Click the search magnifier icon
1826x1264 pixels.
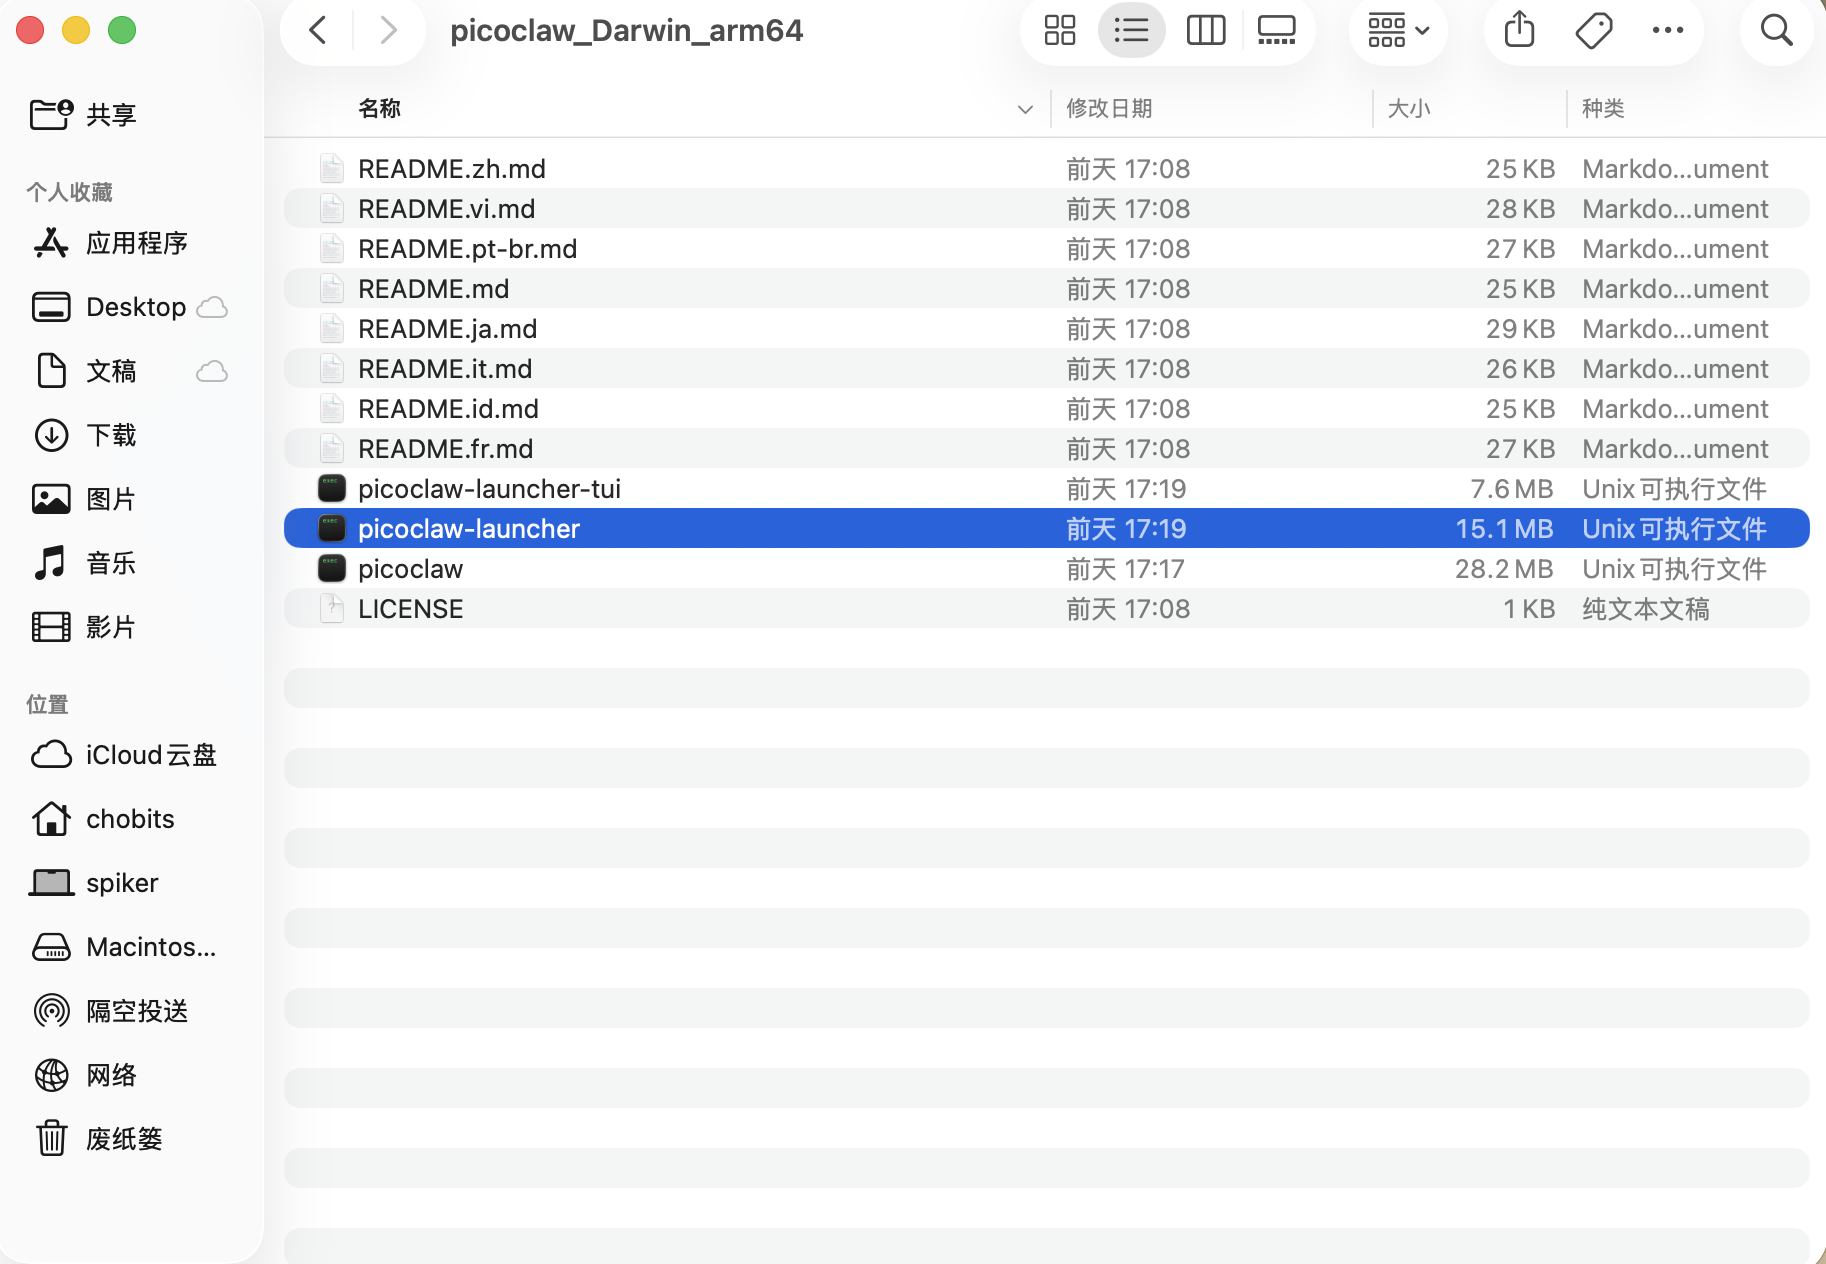(x=1776, y=30)
